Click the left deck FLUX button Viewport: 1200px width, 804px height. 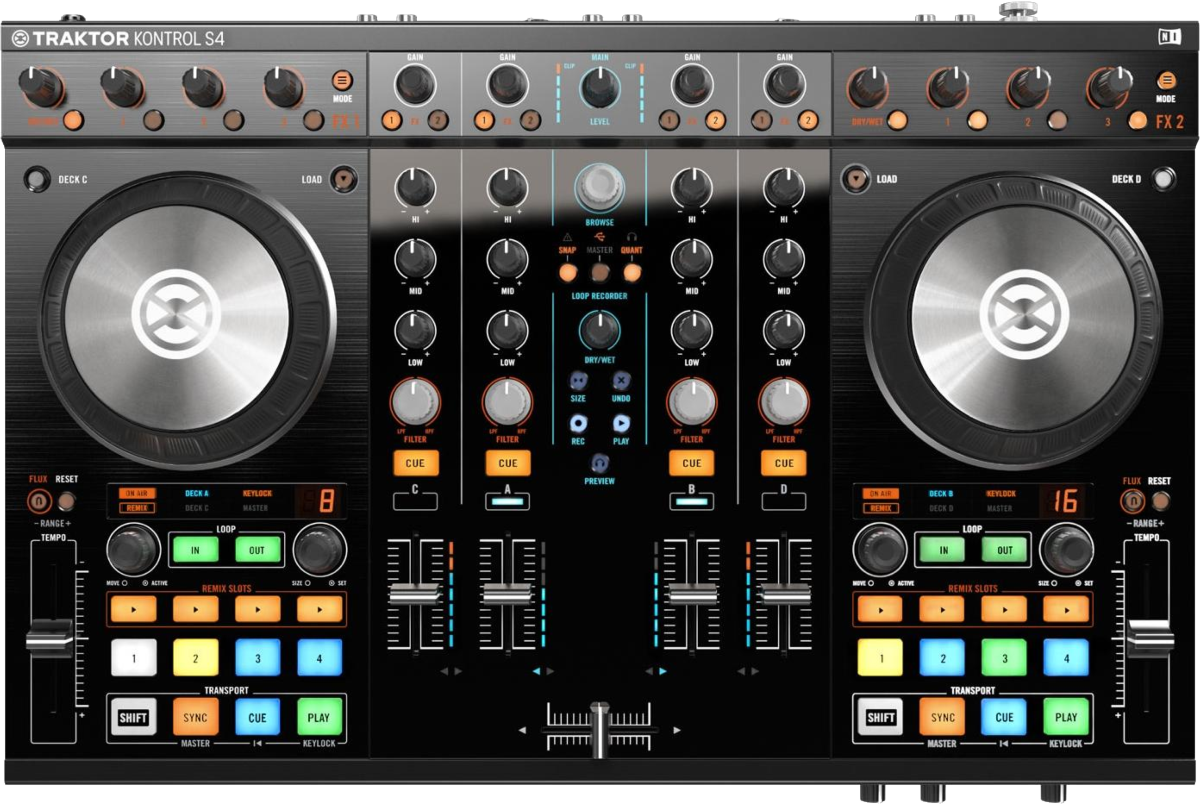40,500
